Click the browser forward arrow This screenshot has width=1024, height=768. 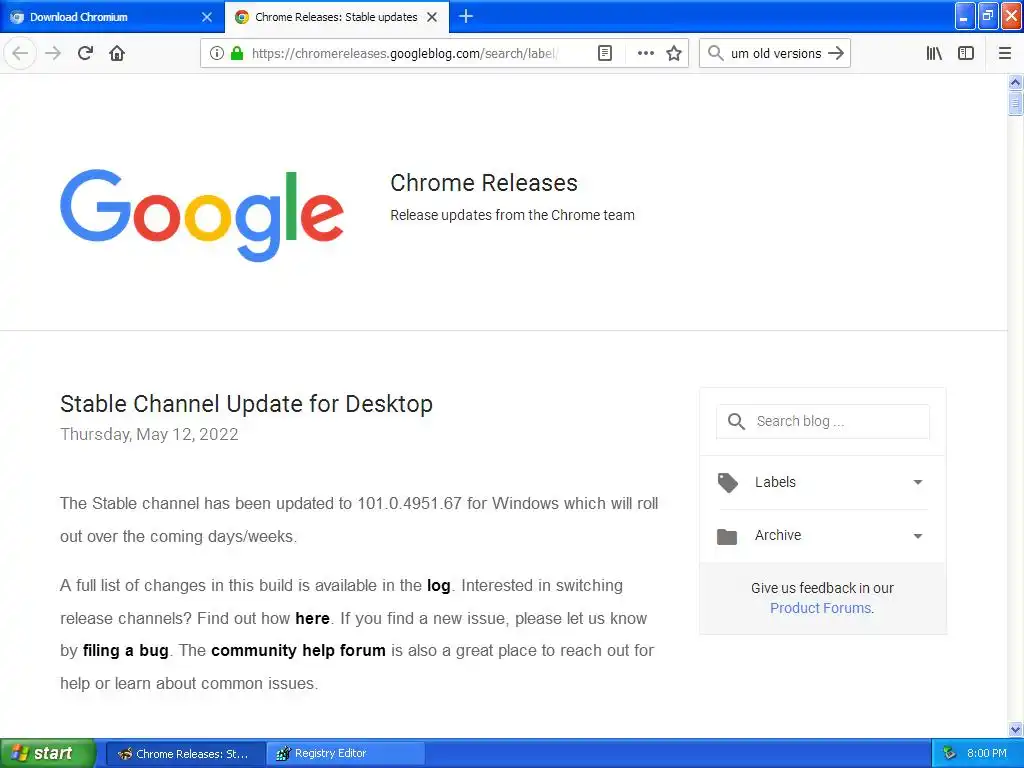pyautogui.click(x=54, y=53)
